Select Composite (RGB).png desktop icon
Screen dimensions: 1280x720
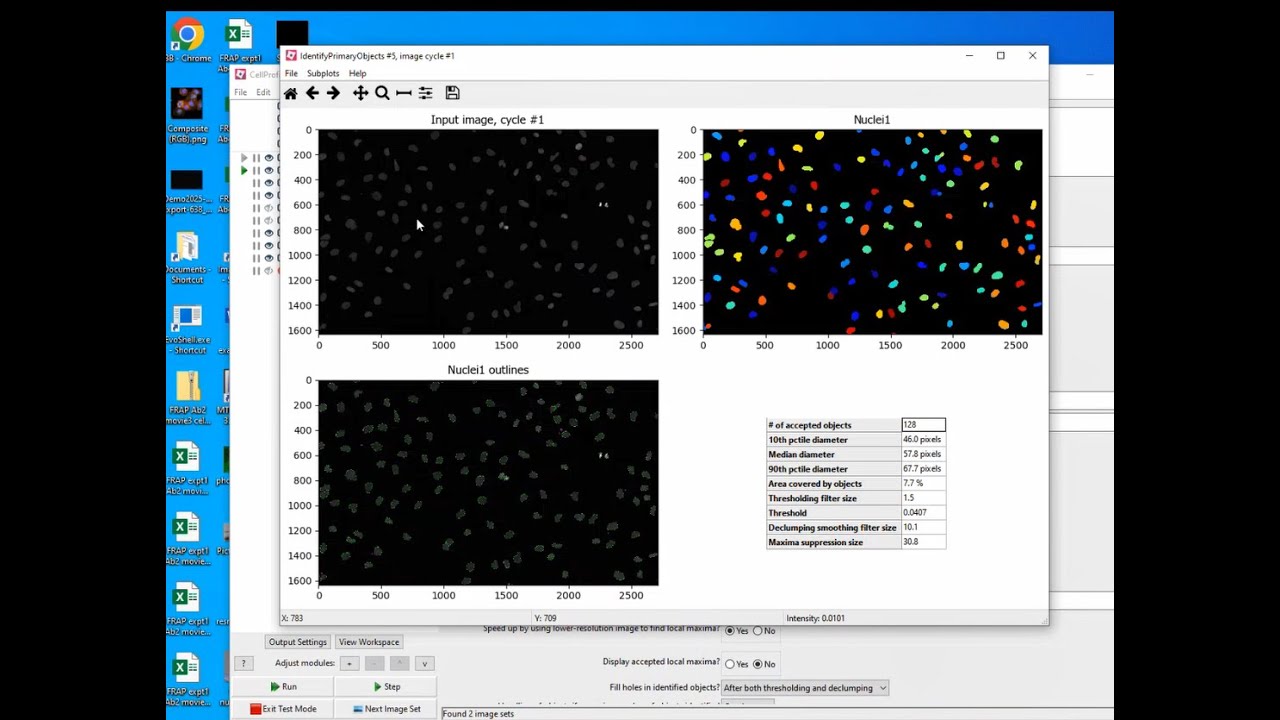(187, 115)
